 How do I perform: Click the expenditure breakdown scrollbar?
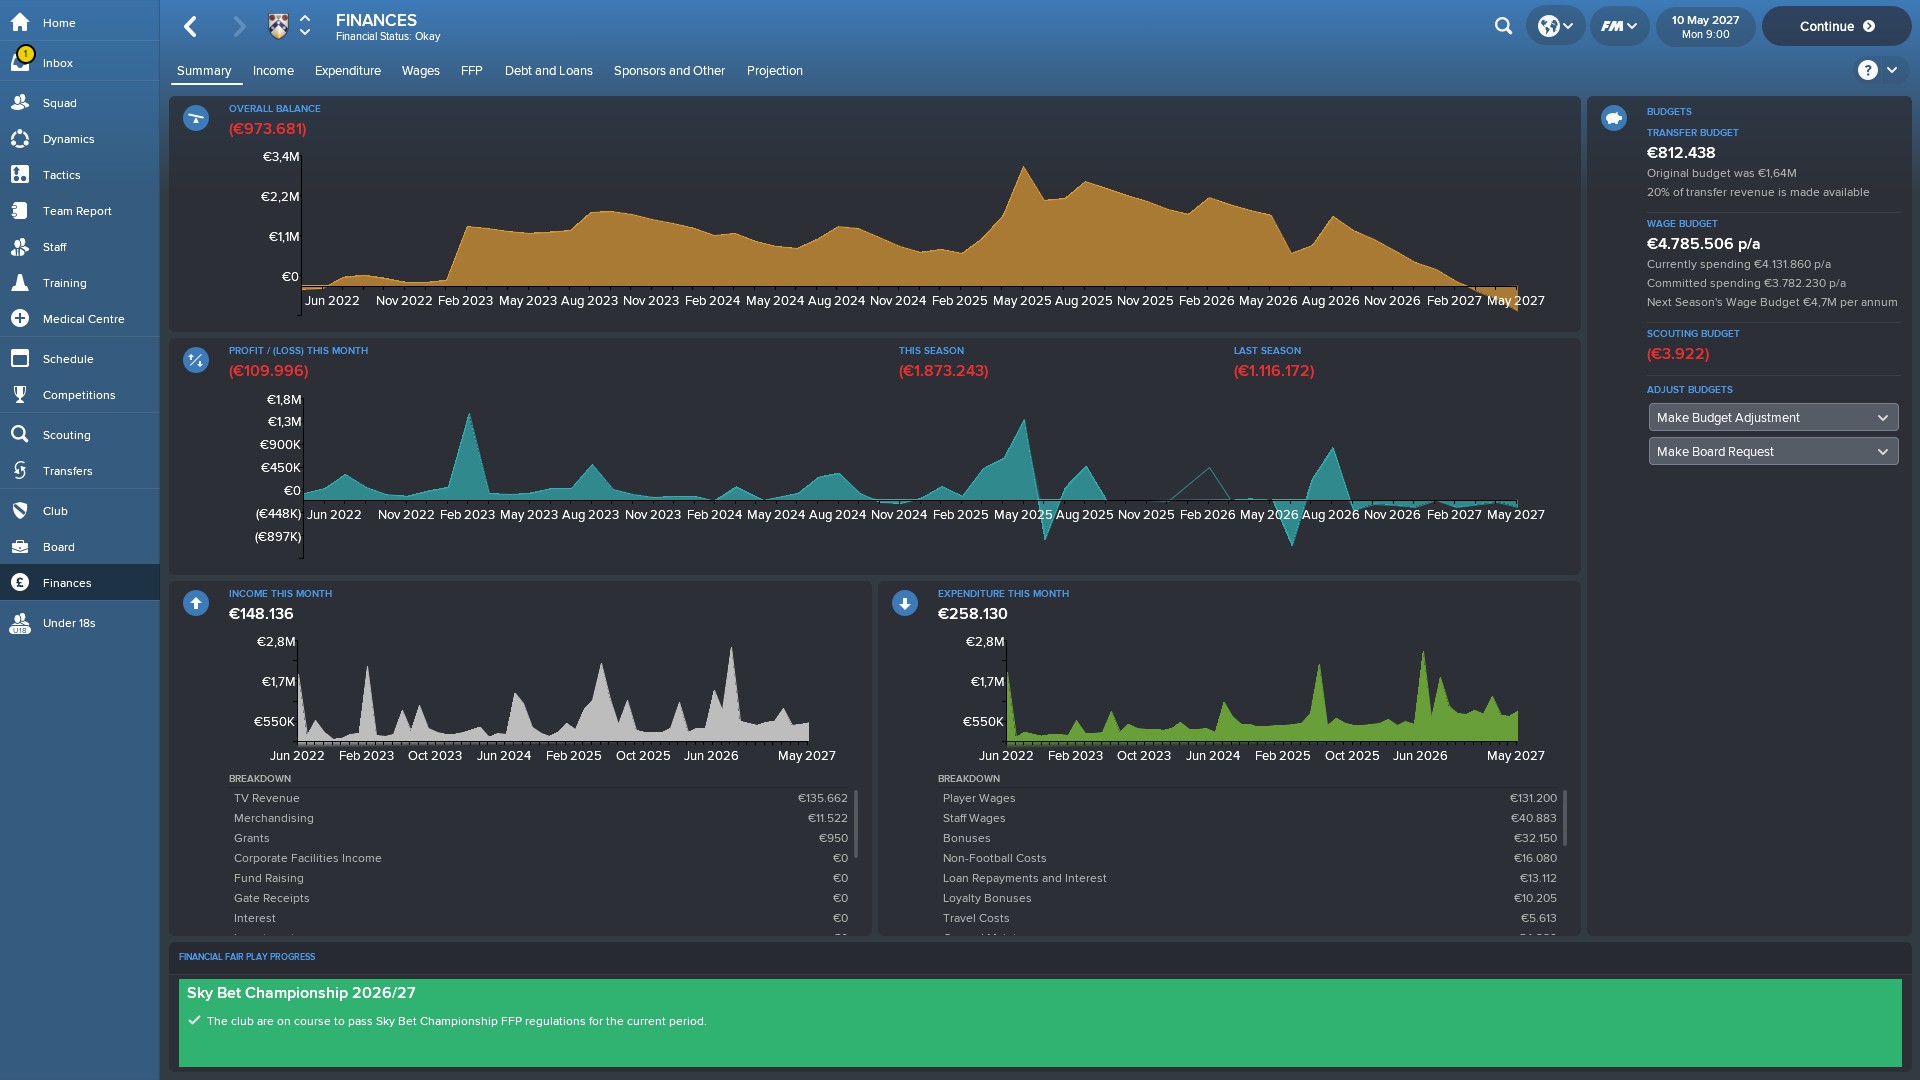pos(1564,817)
